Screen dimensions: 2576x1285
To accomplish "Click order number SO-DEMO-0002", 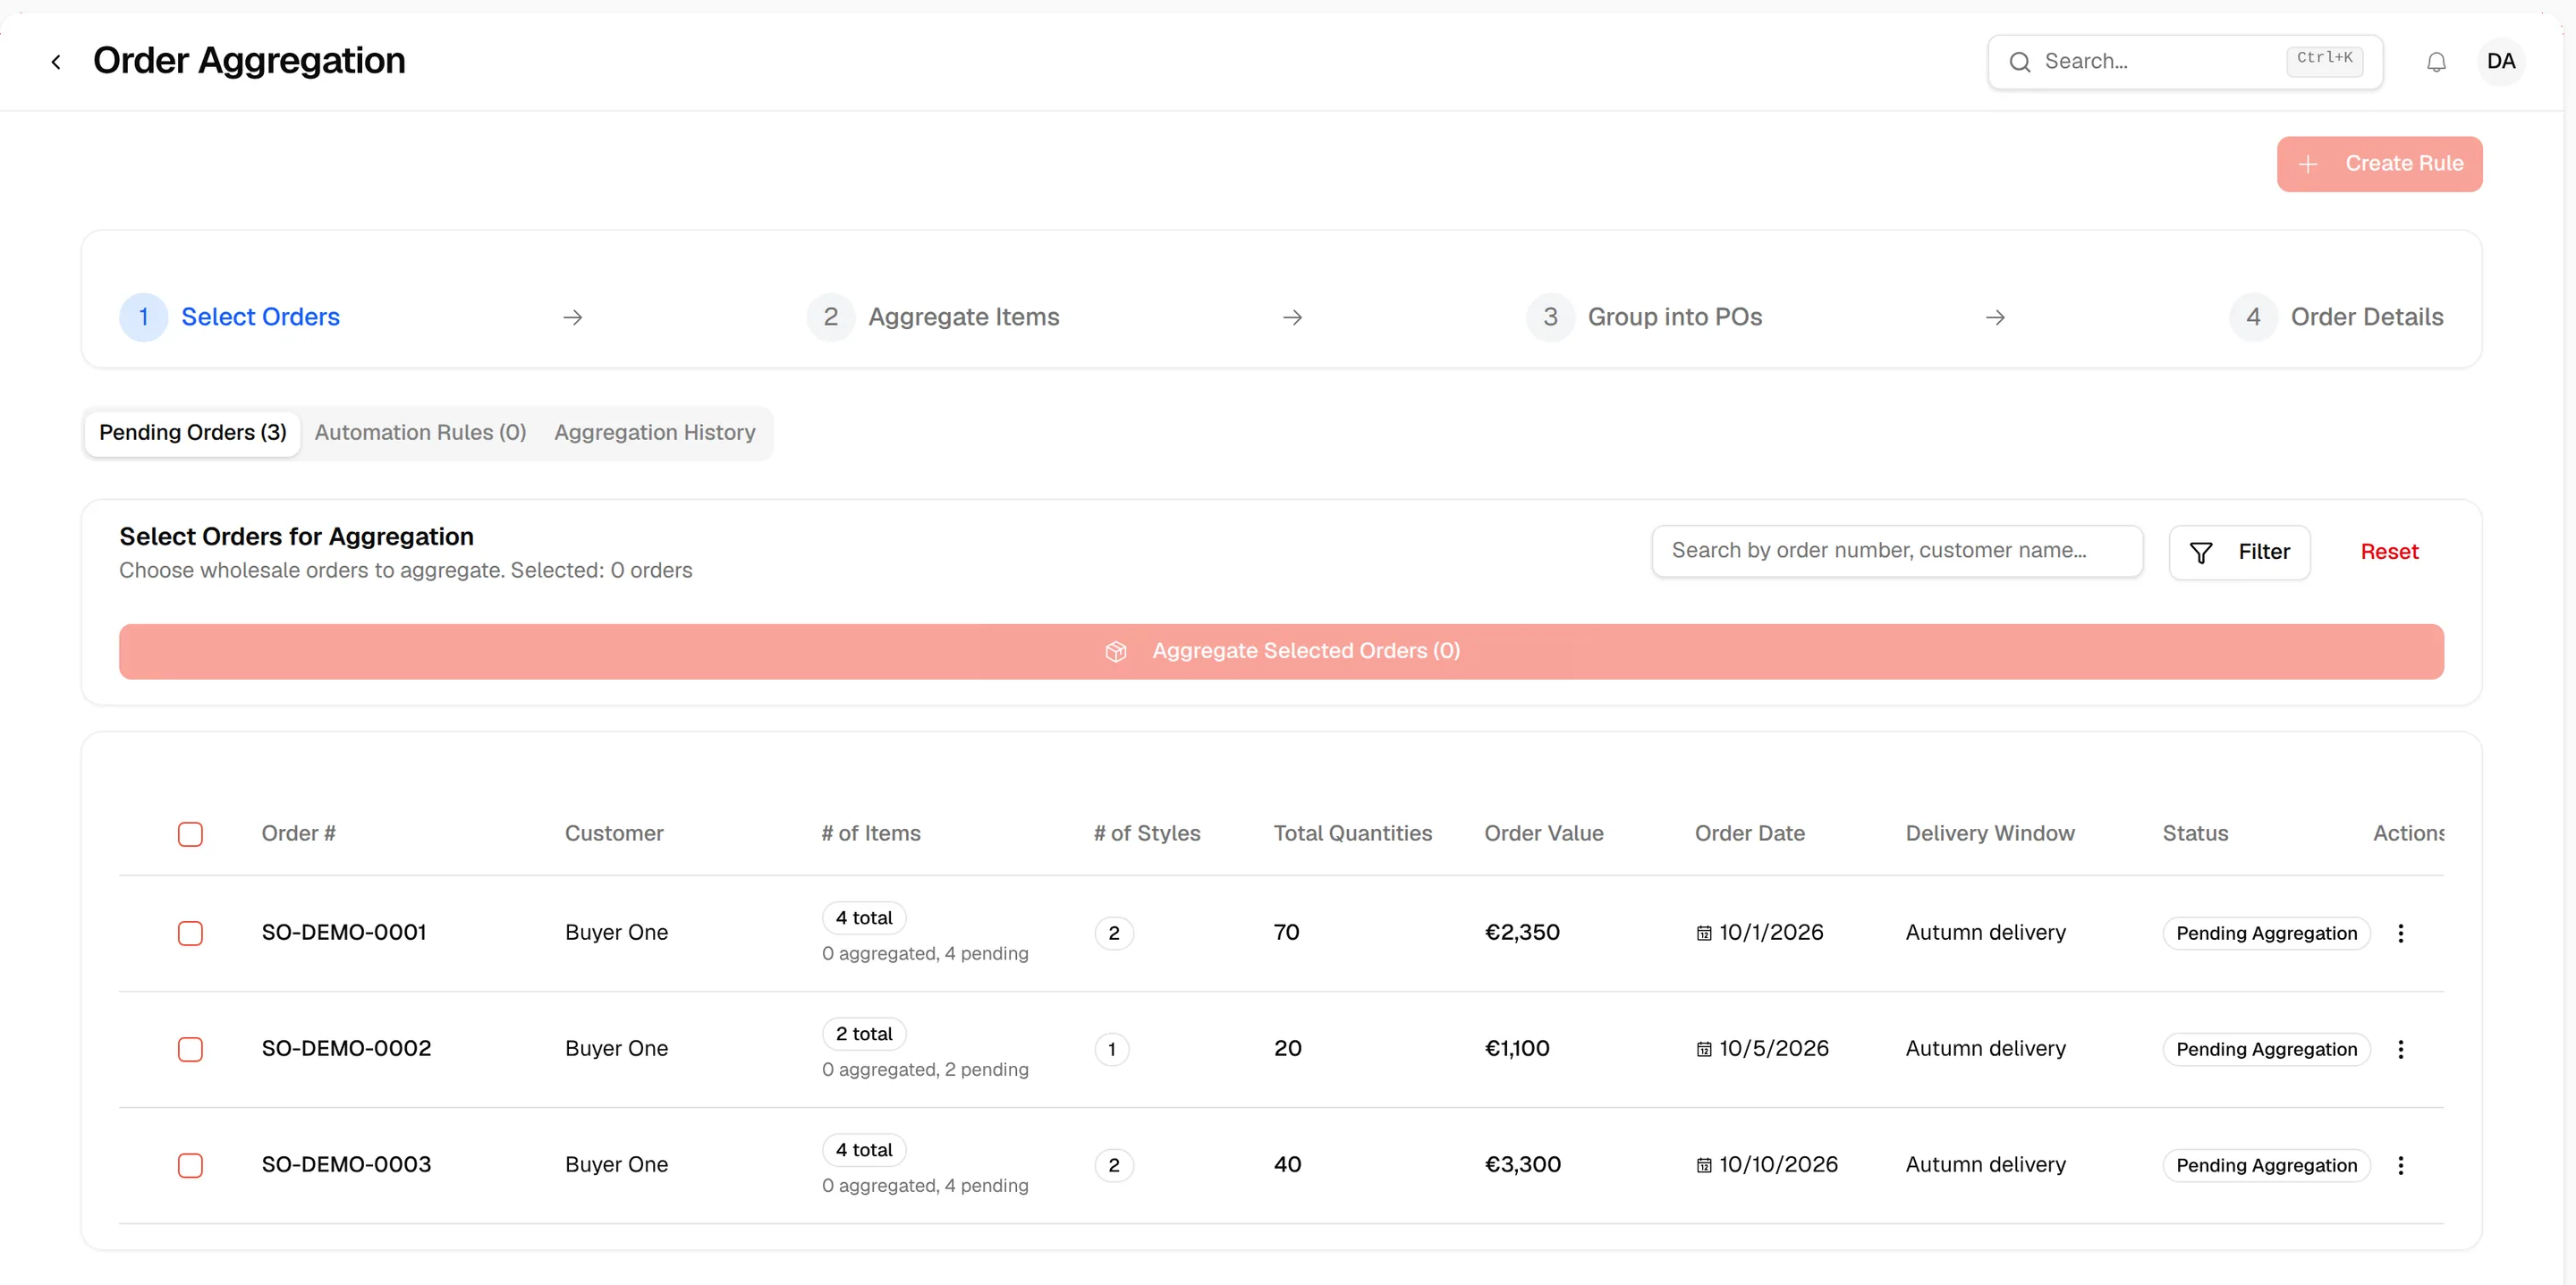I will point(346,1049).
